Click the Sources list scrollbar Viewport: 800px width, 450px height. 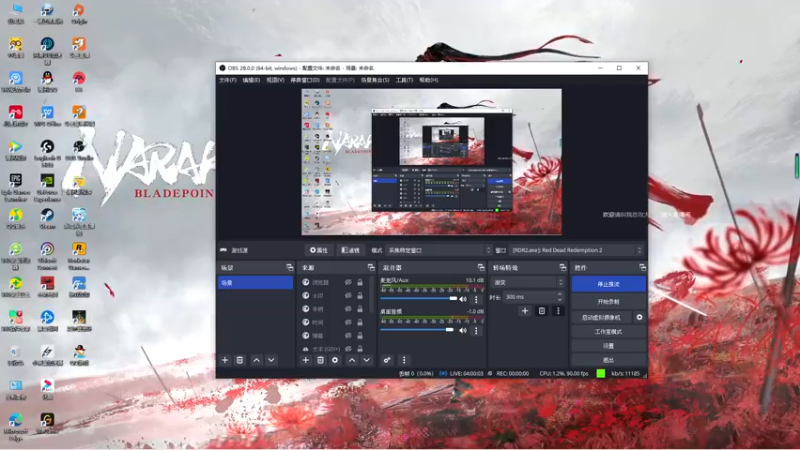point(372,296)
